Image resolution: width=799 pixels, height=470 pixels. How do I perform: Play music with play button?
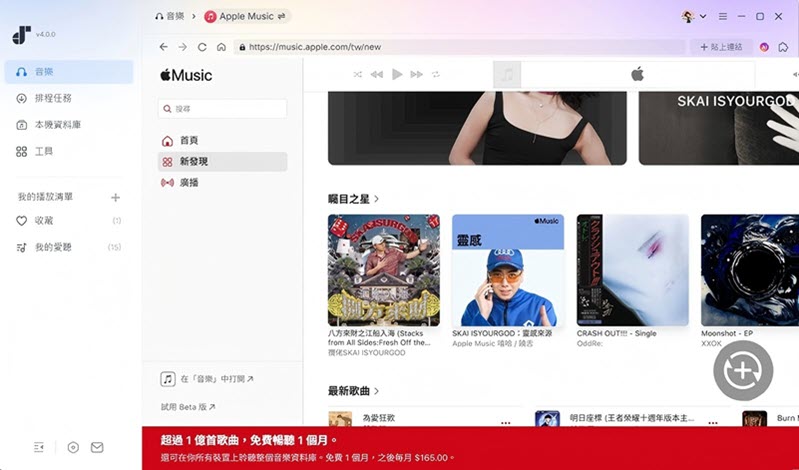tap(397, 74)
